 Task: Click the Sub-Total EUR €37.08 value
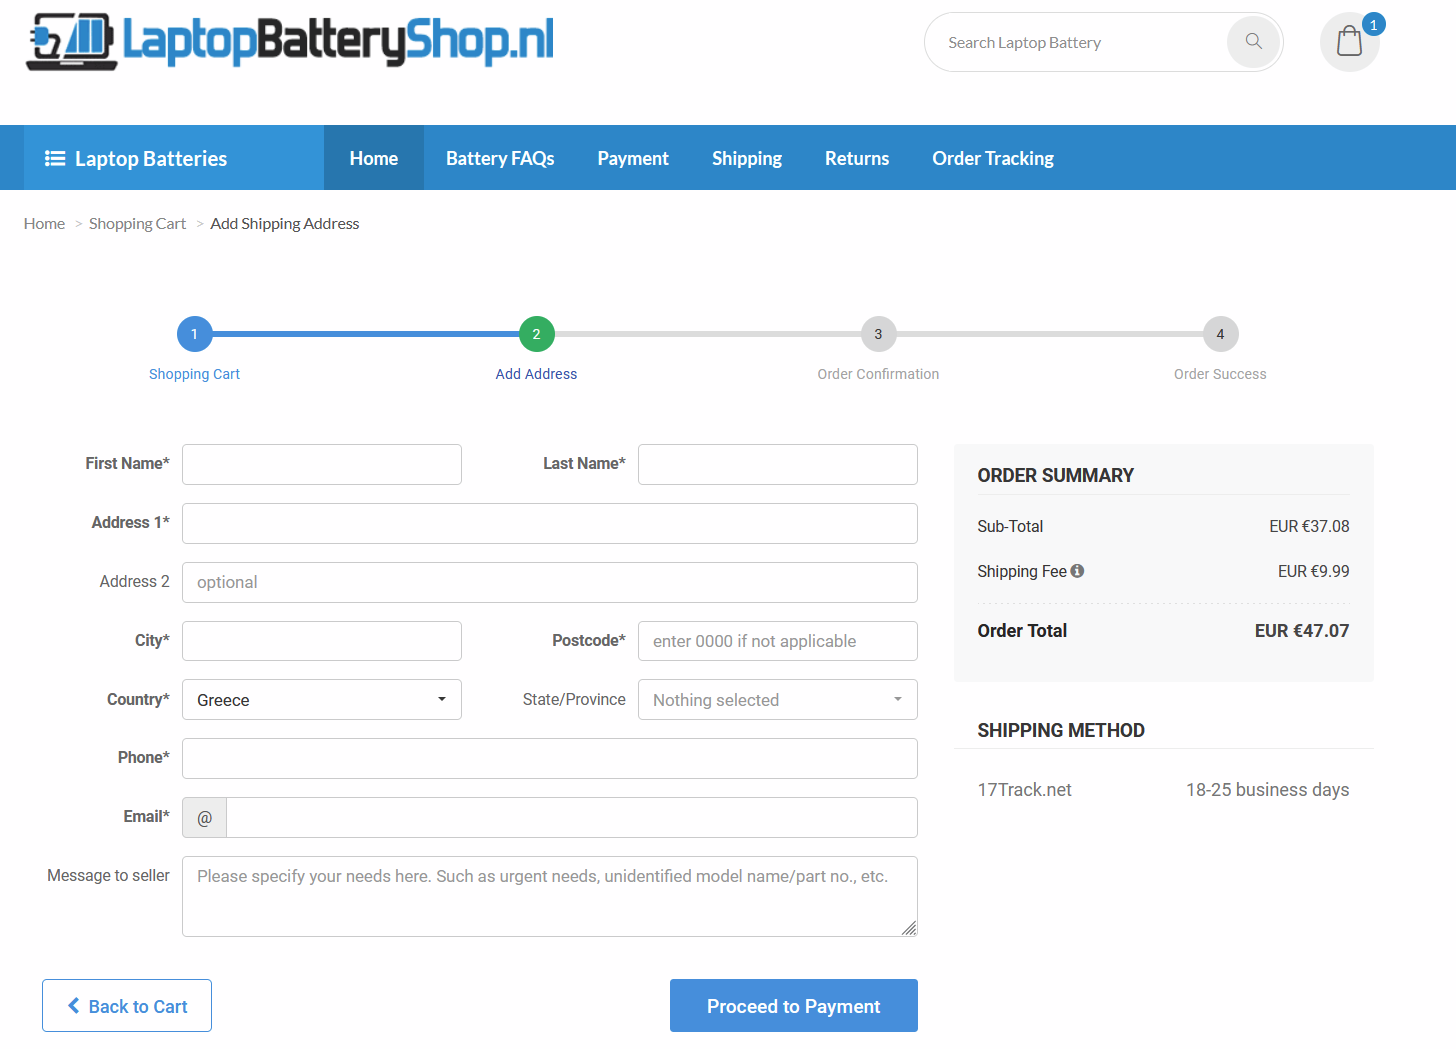click(1310, 526)
